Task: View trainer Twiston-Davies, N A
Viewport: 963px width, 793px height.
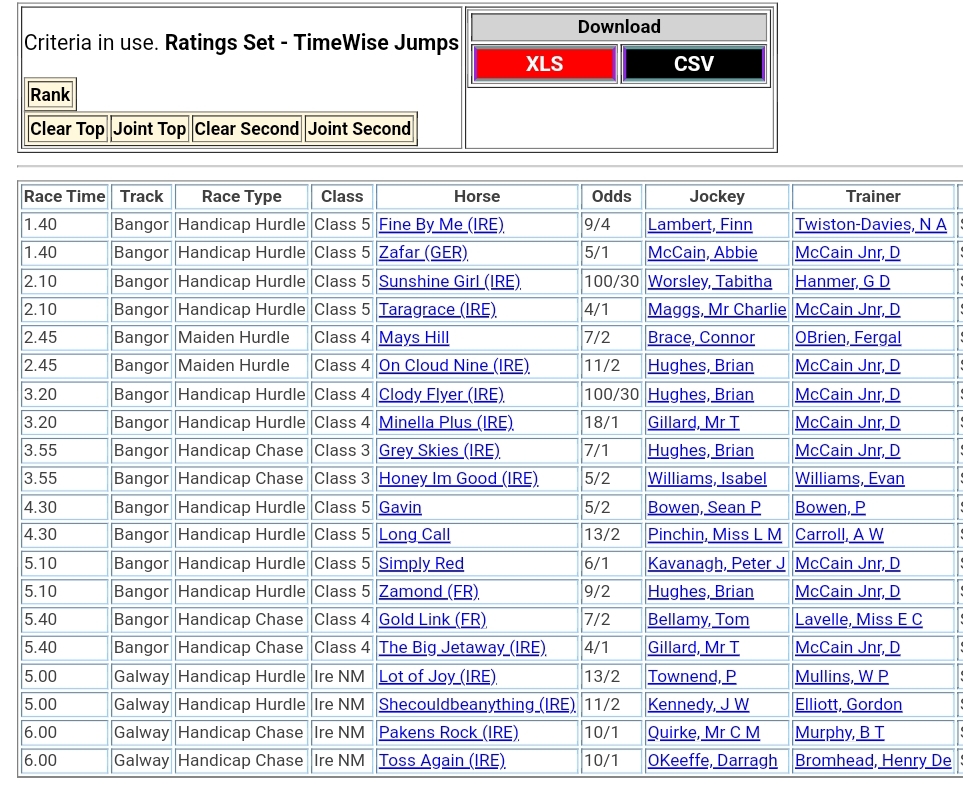Action: point(870,225)
